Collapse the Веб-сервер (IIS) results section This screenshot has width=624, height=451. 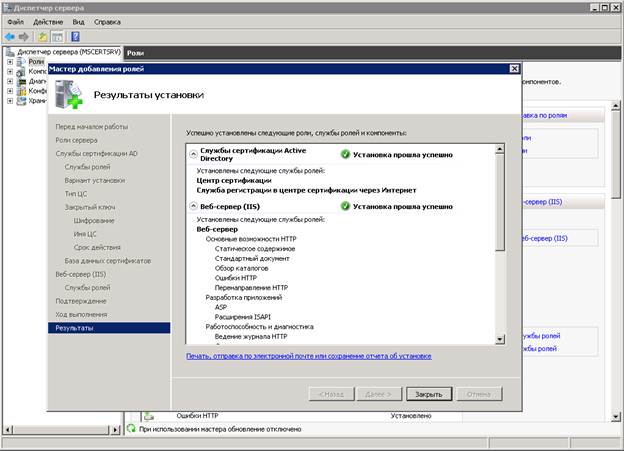(193, 206)
